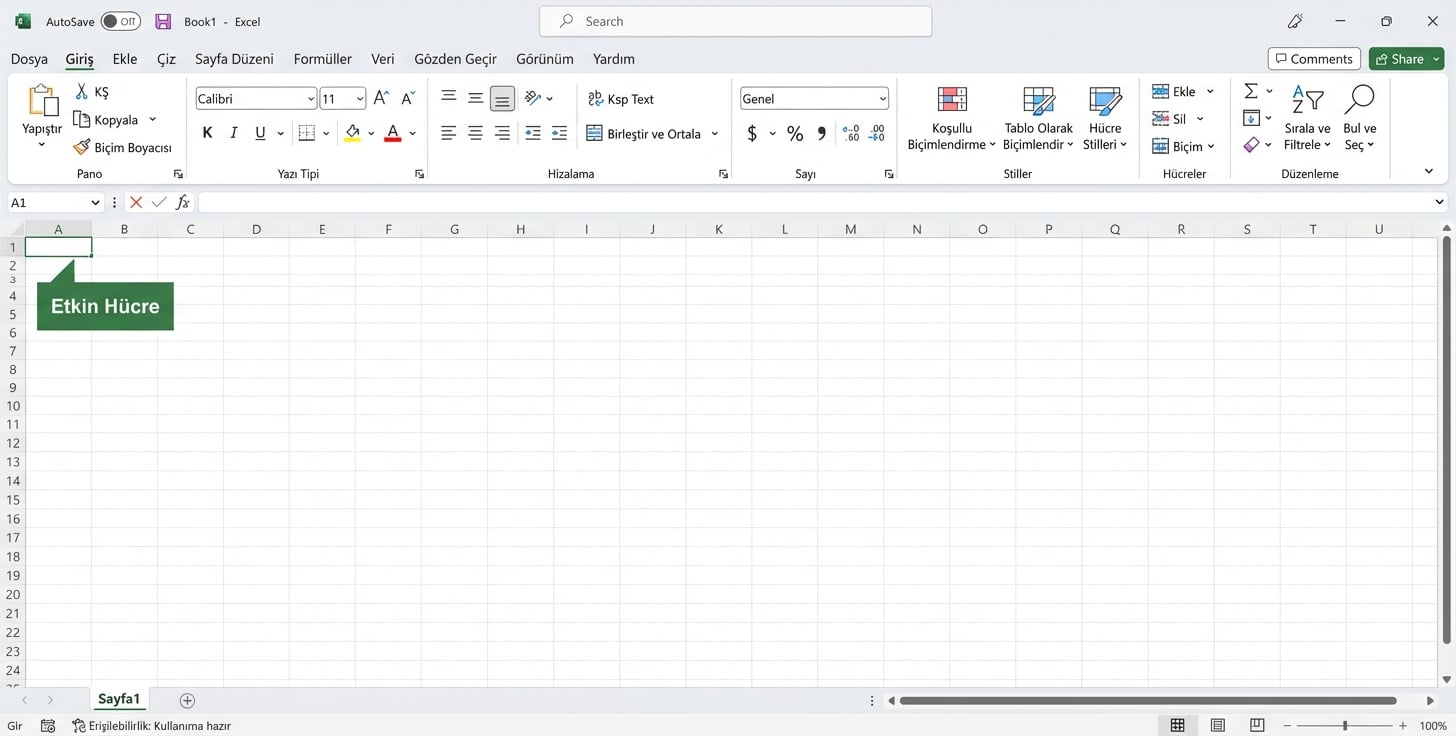The width and height of the screenshot is (1456, 736).
Task: Click the borders icon
Action: pos(307,133)
